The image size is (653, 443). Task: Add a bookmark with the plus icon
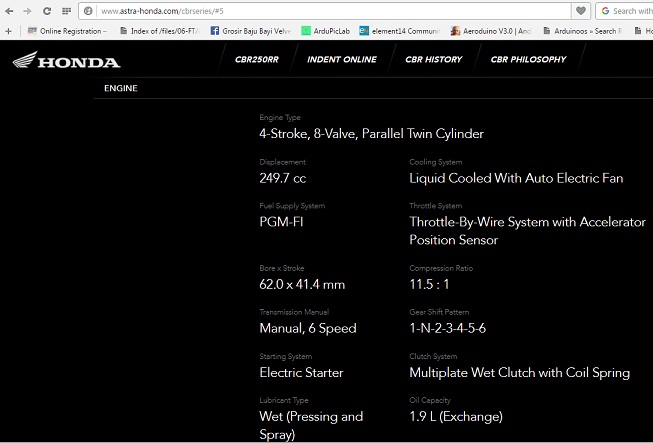pyautogui.click(x=8, y=31)
